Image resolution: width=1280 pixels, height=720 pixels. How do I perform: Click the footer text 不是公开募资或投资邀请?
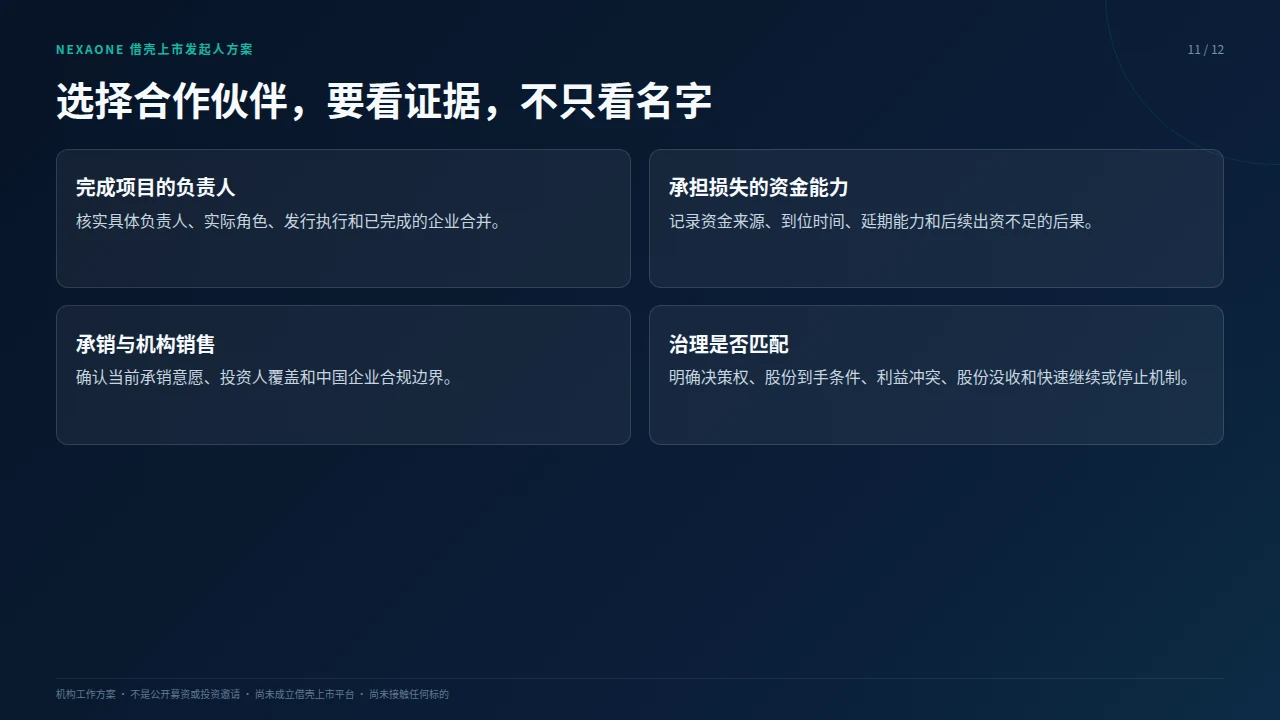point(185,694)
